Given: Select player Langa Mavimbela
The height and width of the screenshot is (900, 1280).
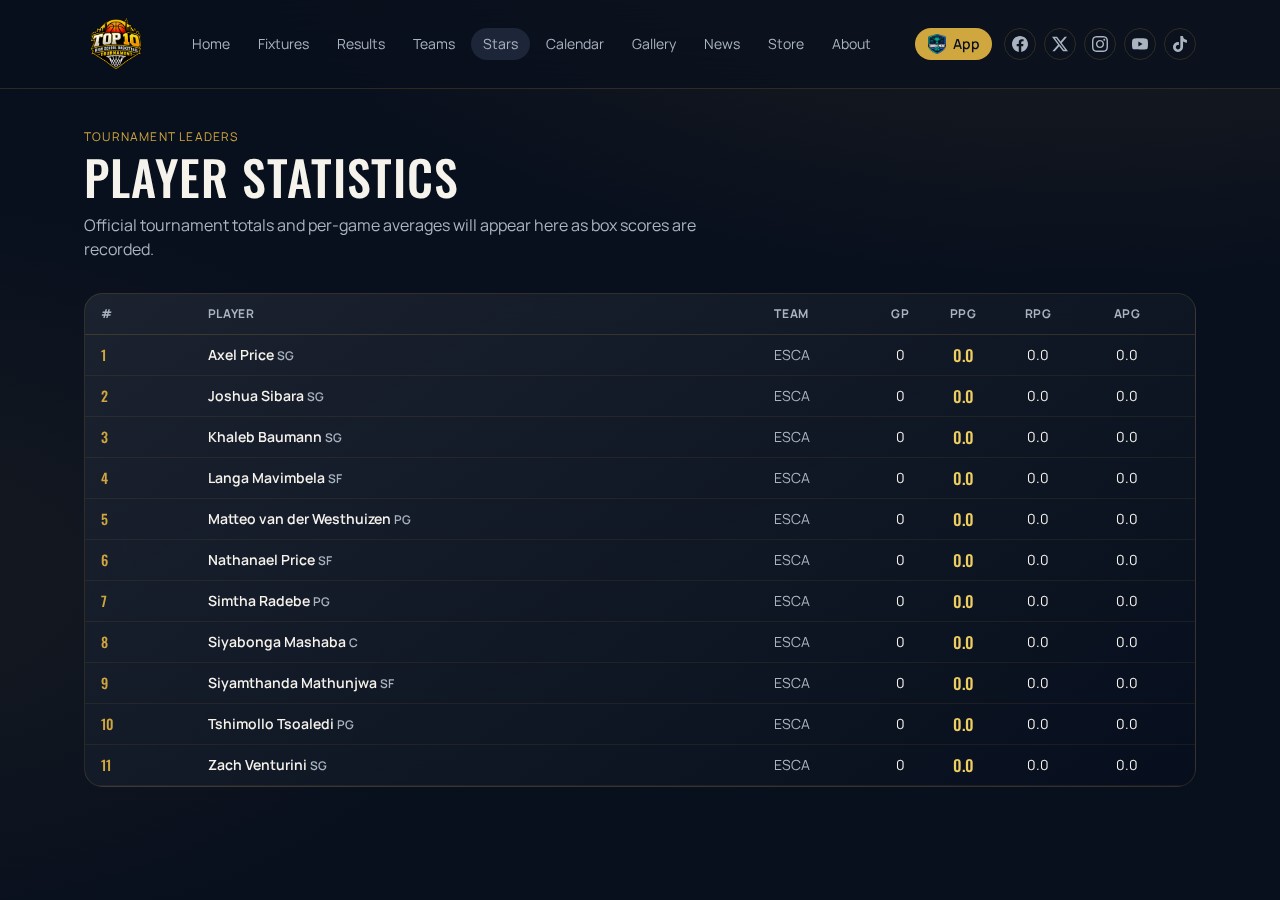Looking at the screenshot, I should 266,478.
